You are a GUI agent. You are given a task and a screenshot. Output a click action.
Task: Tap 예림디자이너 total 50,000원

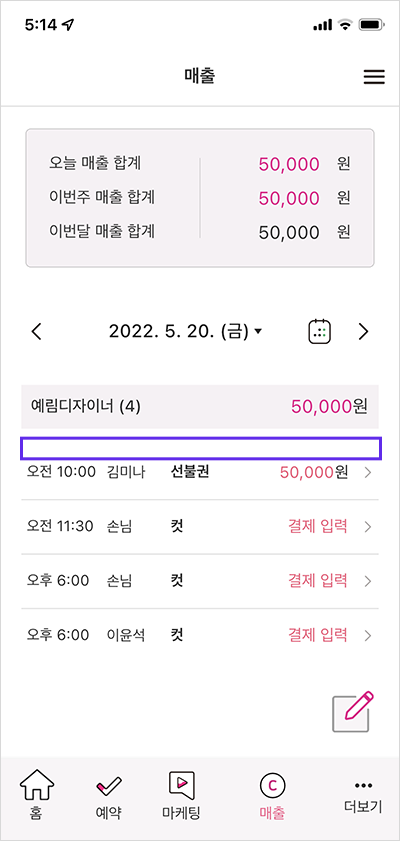tap(329, 407)
